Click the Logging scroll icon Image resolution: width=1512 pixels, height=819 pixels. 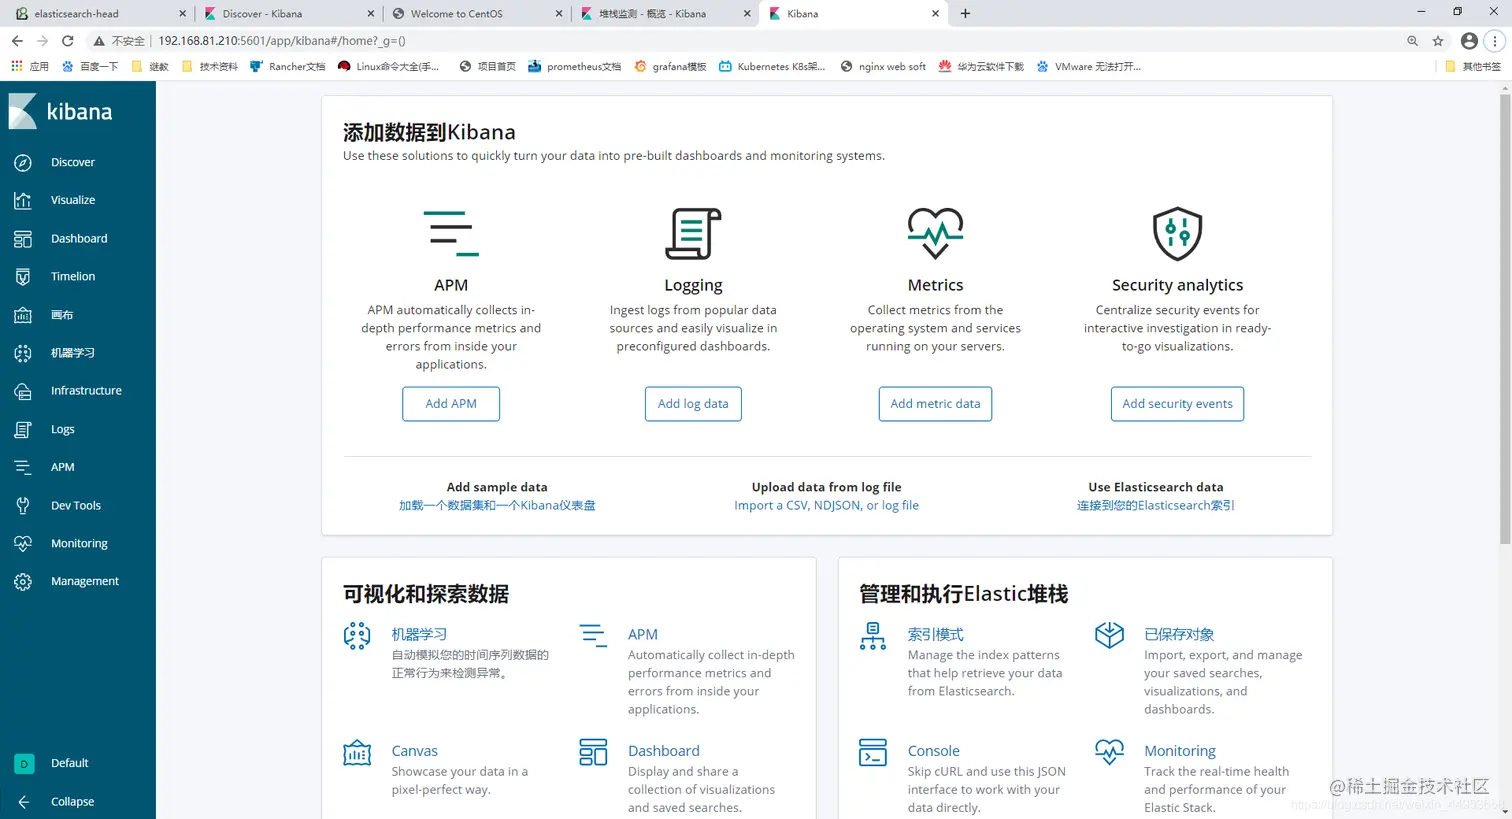click(693, 233)
